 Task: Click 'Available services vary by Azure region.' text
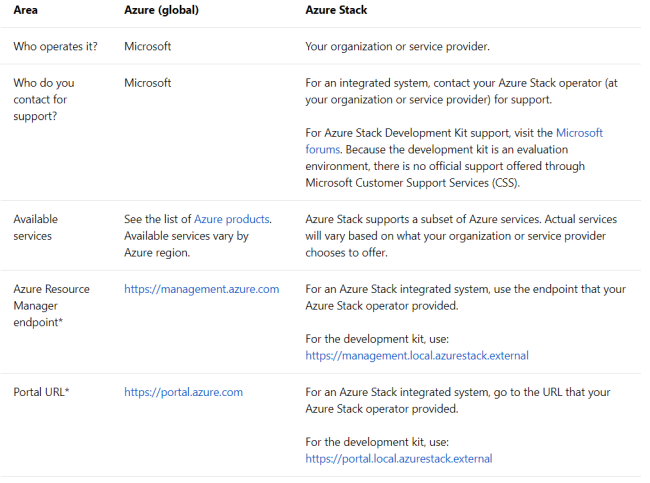tap(186, 244)
